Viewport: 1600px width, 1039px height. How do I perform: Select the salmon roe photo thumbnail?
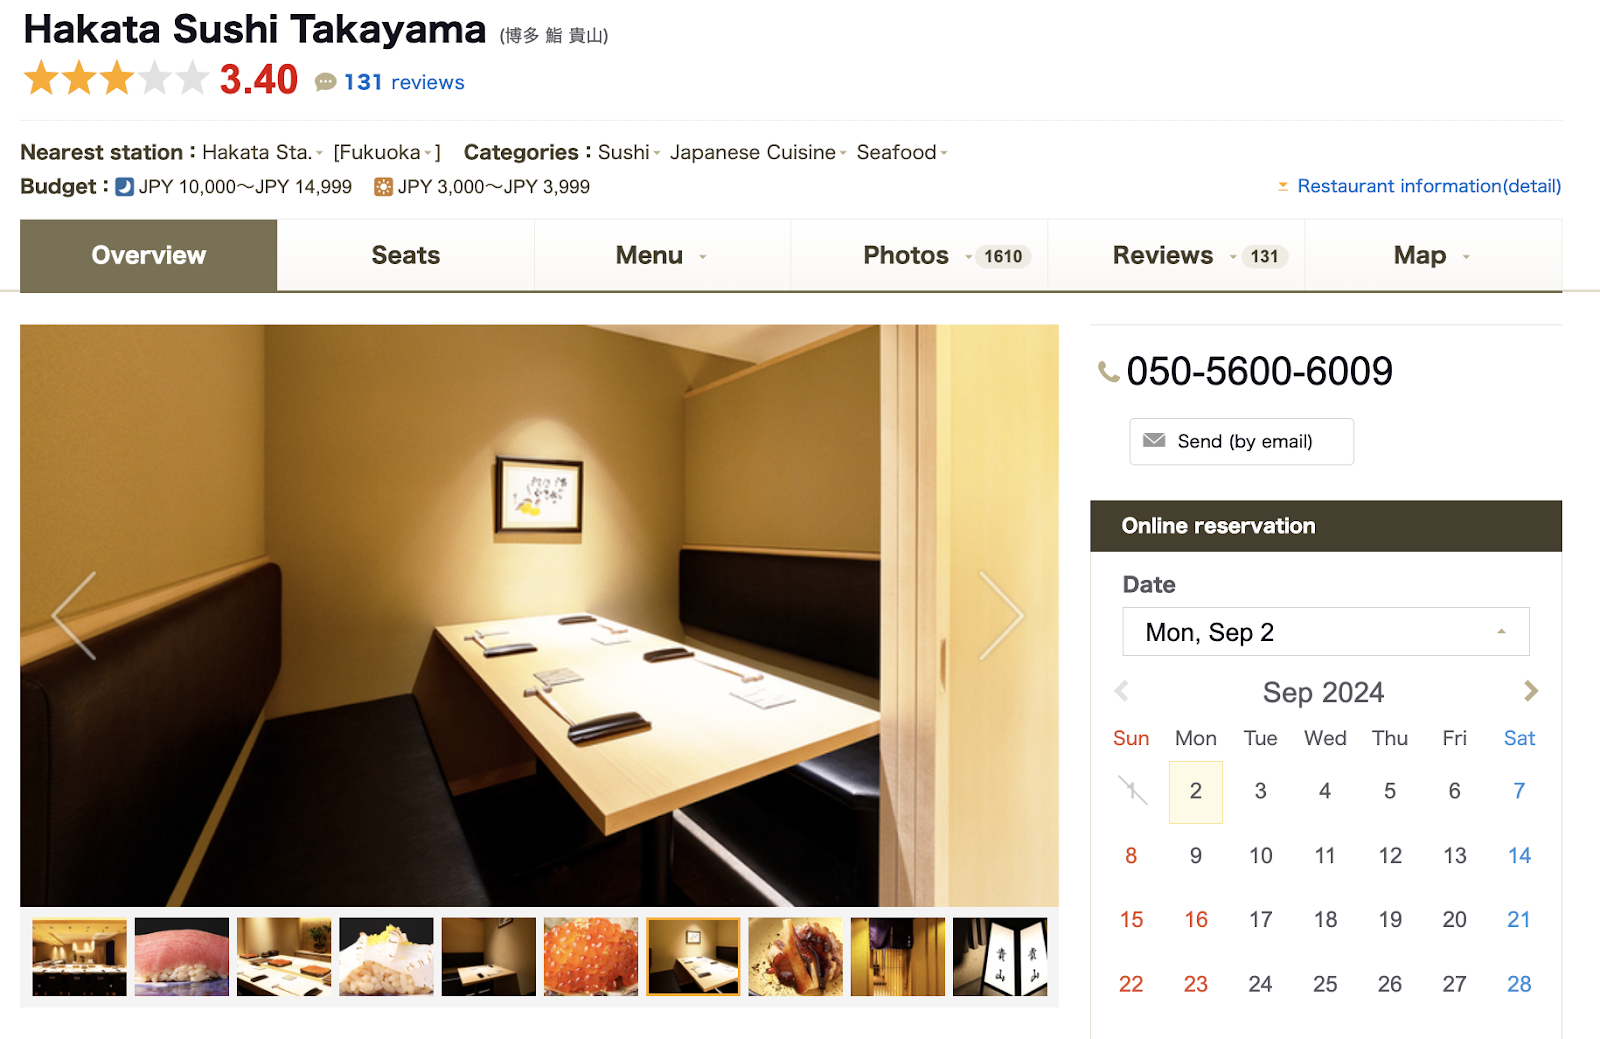tap(591, 957)
